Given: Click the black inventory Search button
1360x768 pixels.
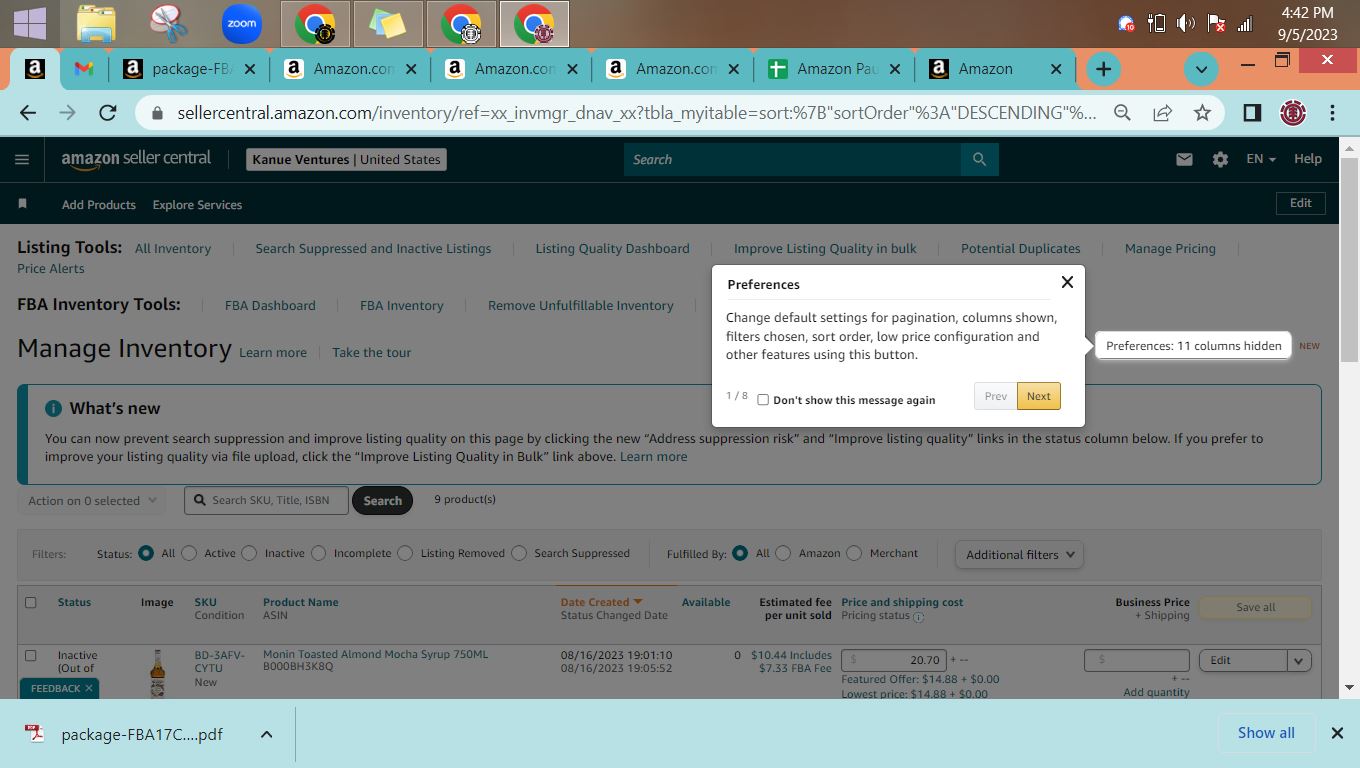Looking at the screenshot, I should click(x=382, y=501).
